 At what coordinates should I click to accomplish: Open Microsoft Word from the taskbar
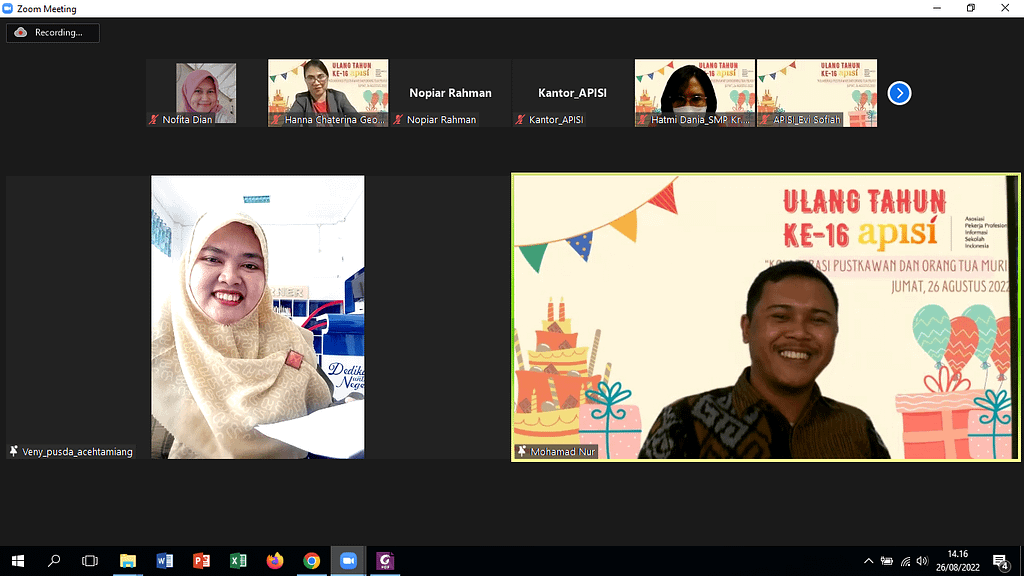[x=165, y=561]
